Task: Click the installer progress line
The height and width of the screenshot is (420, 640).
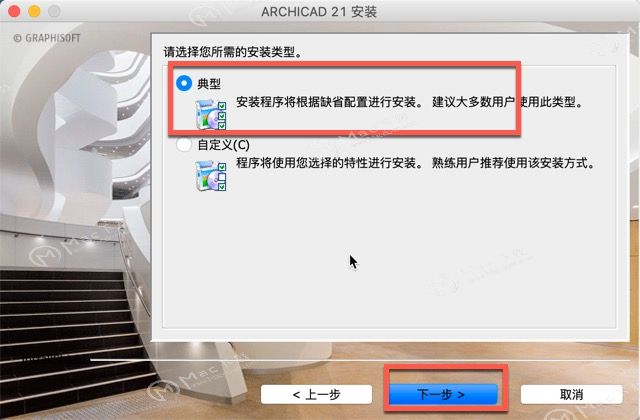Action: (x=360, y=360)
